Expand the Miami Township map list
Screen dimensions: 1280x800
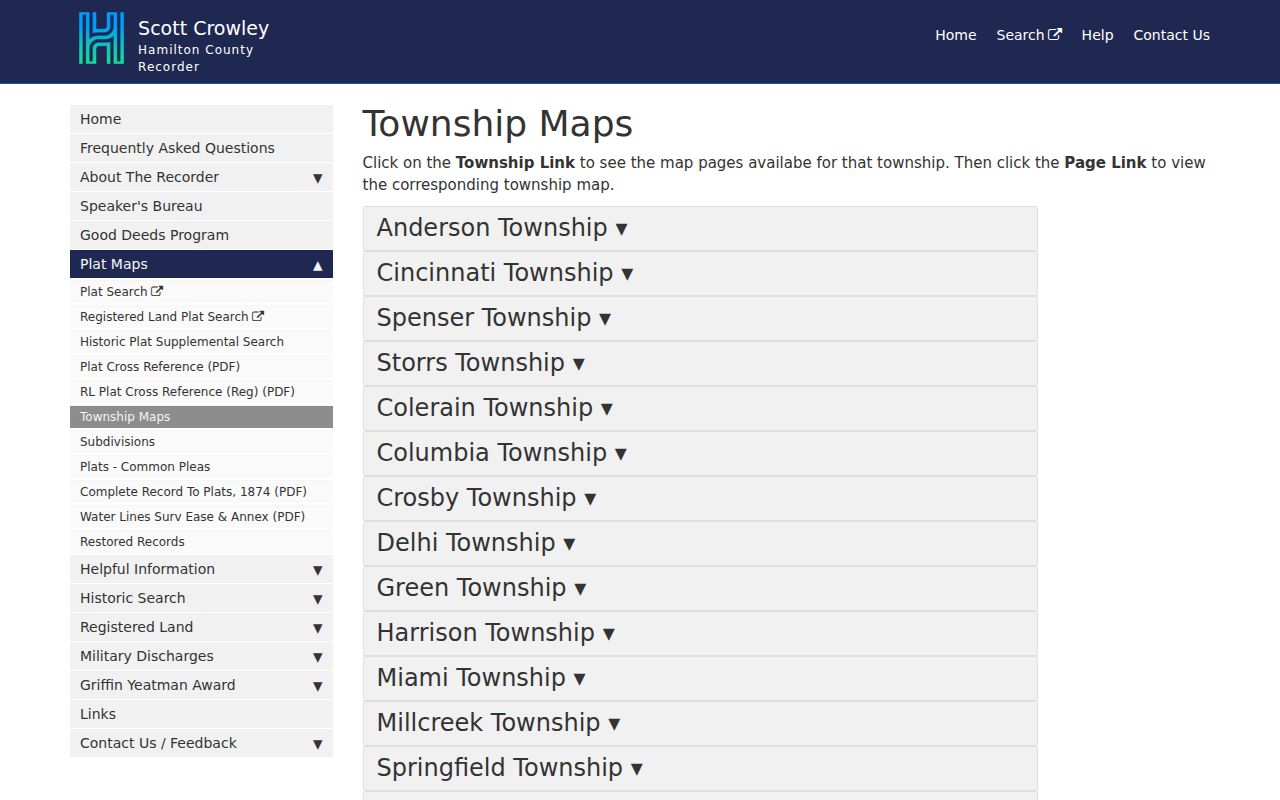click(x=700, y=678)
